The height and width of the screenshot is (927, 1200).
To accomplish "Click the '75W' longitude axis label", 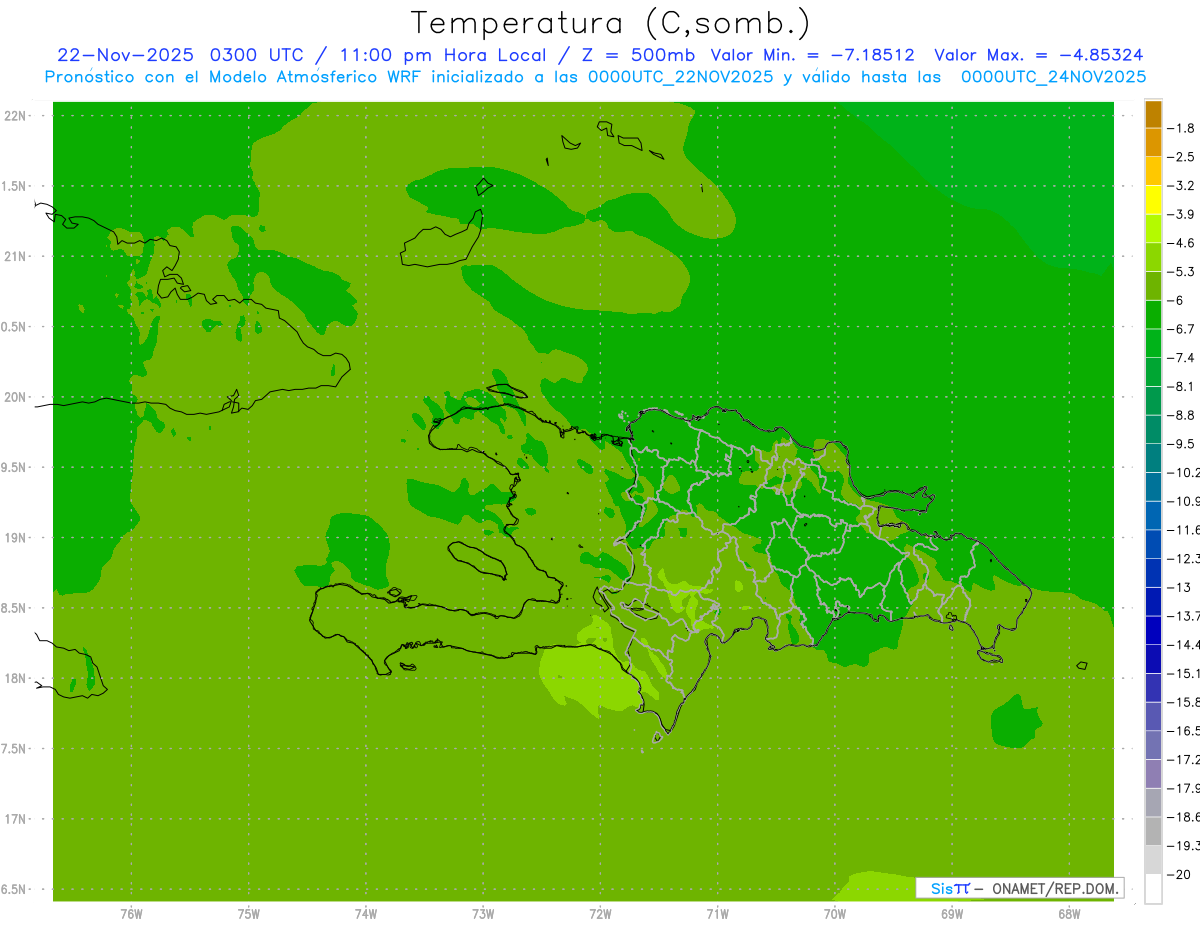I will [x=249, y=914].
